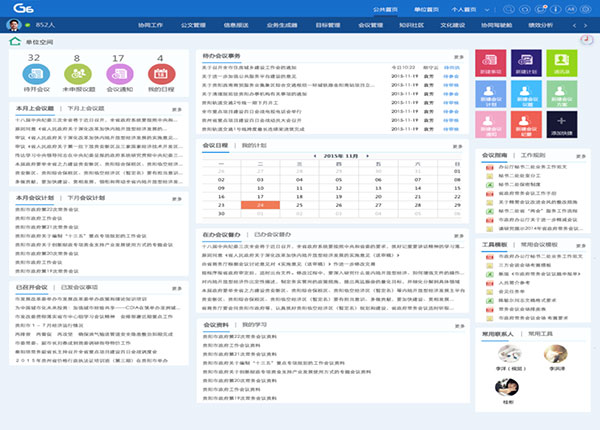Go to next month in the calendar
This screenshot has width=600, height=430.
pyautogui.click(x=367, y=156)
